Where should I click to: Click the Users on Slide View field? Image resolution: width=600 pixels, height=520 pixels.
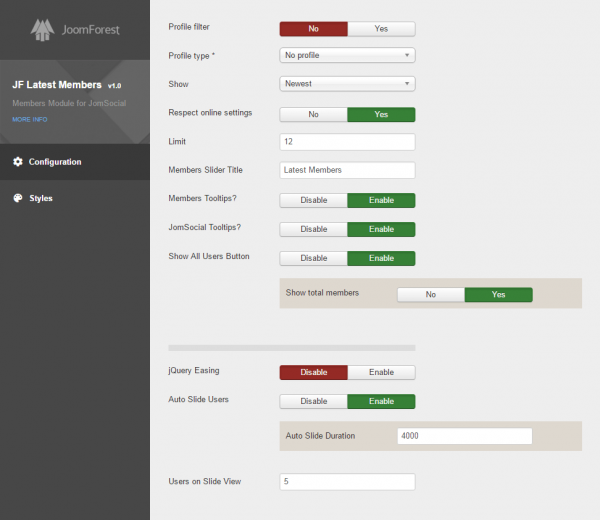point(347,482)
